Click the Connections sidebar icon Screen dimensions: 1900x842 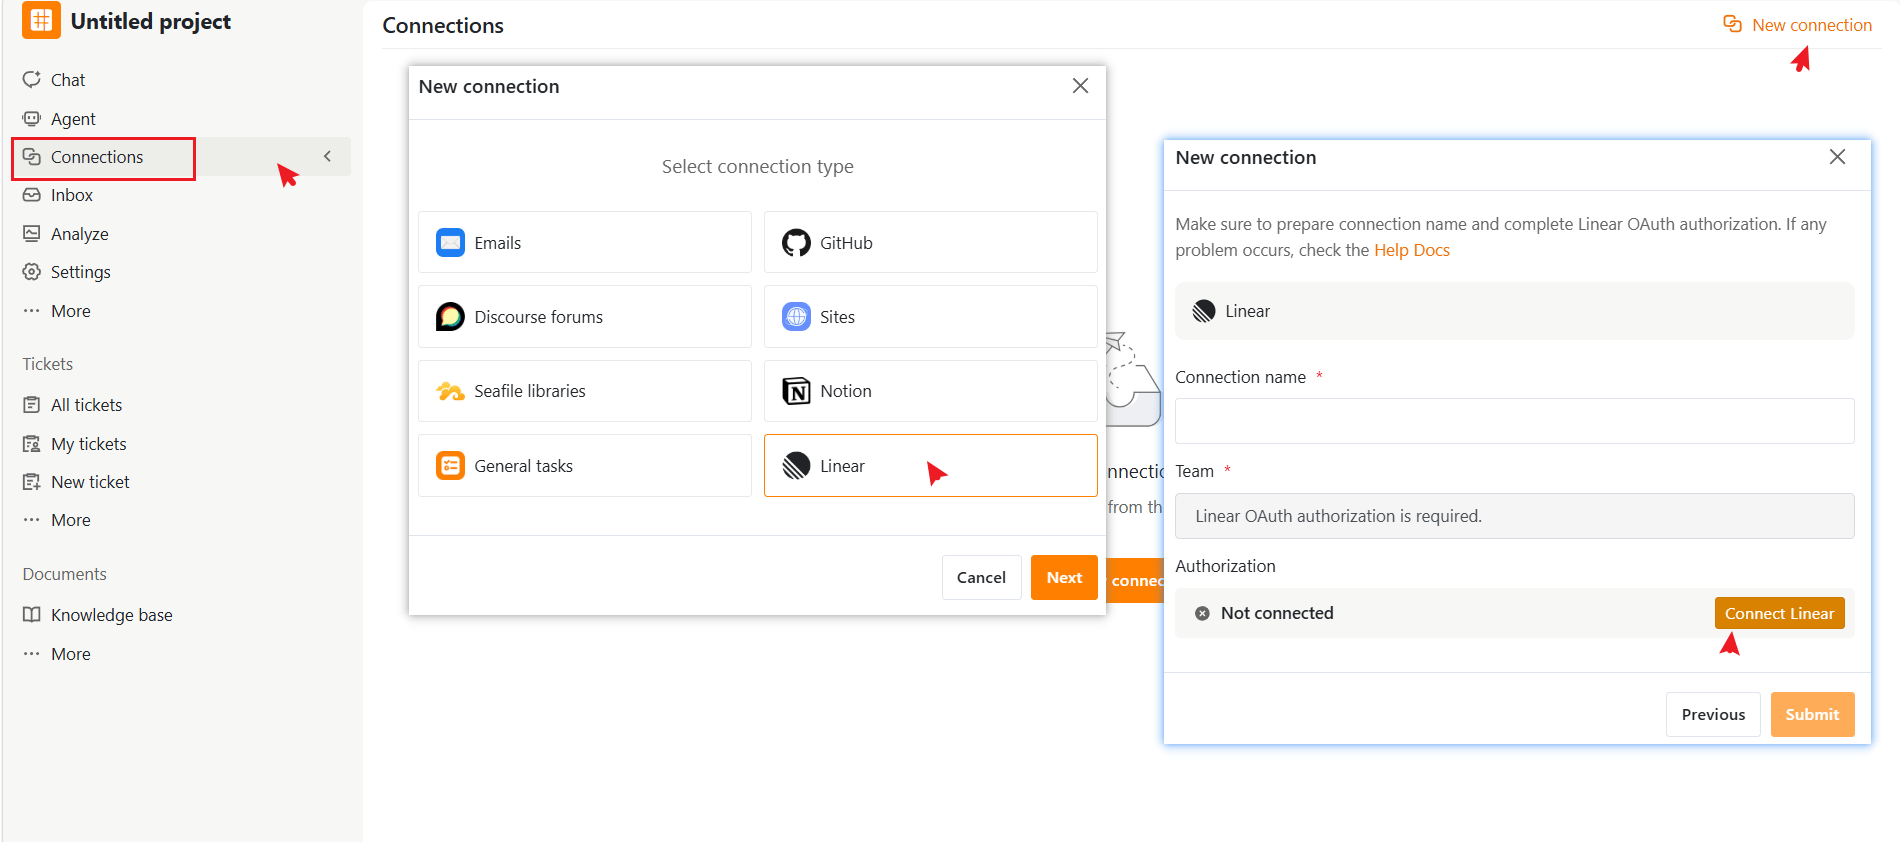(x=32, y=157)
